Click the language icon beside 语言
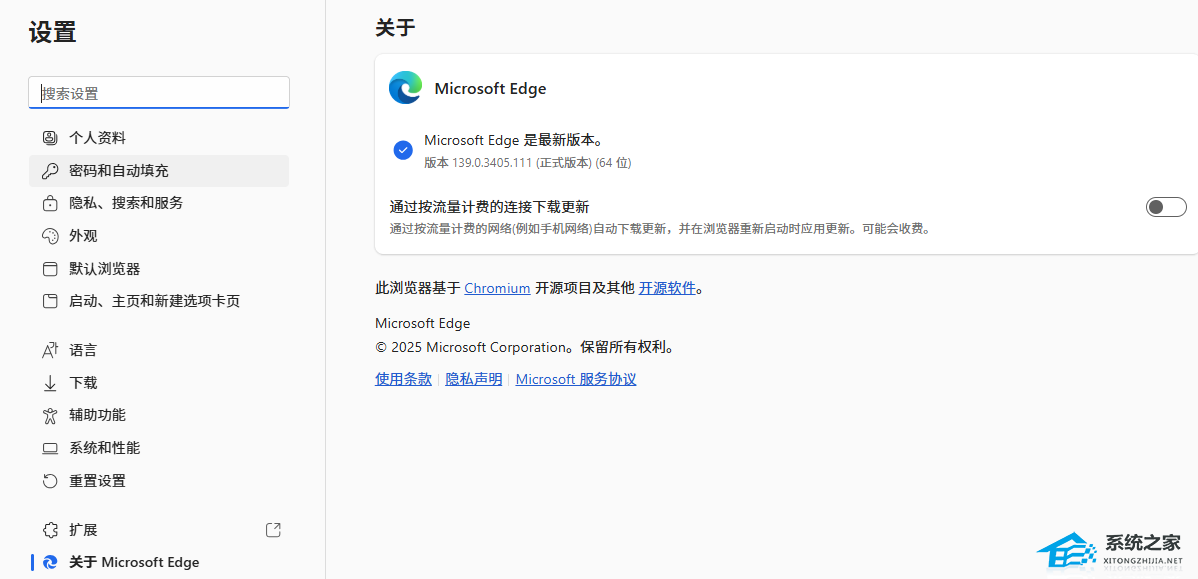 pos(50,351)
